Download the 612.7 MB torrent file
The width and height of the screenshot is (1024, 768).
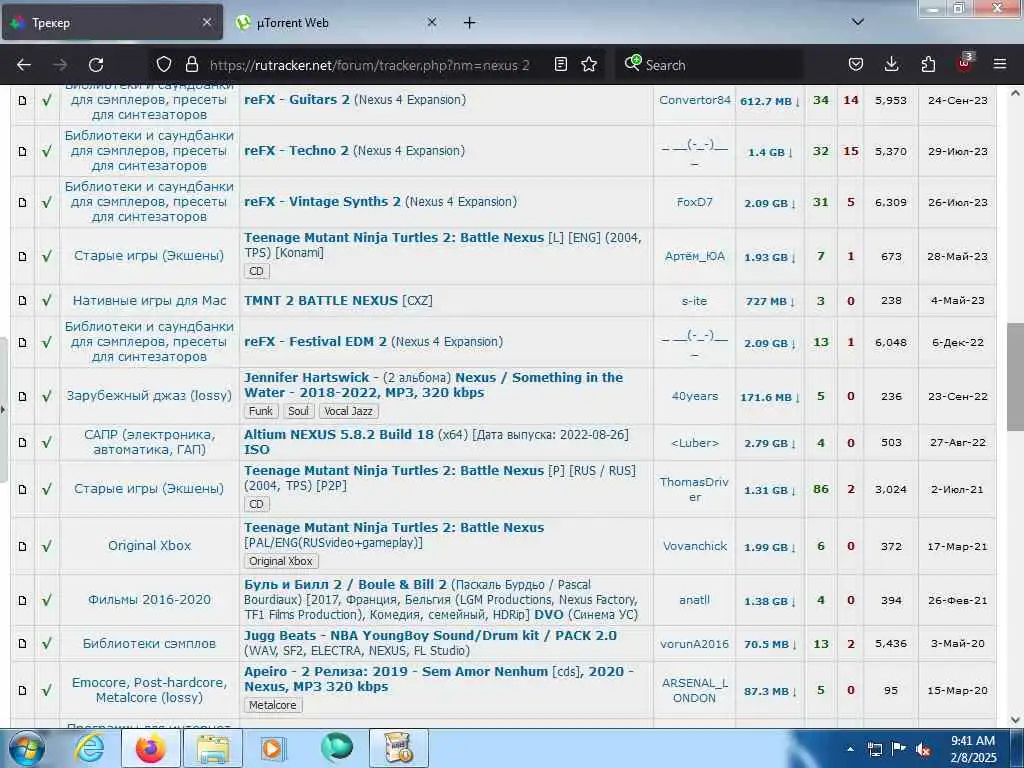tap(769, 101)
